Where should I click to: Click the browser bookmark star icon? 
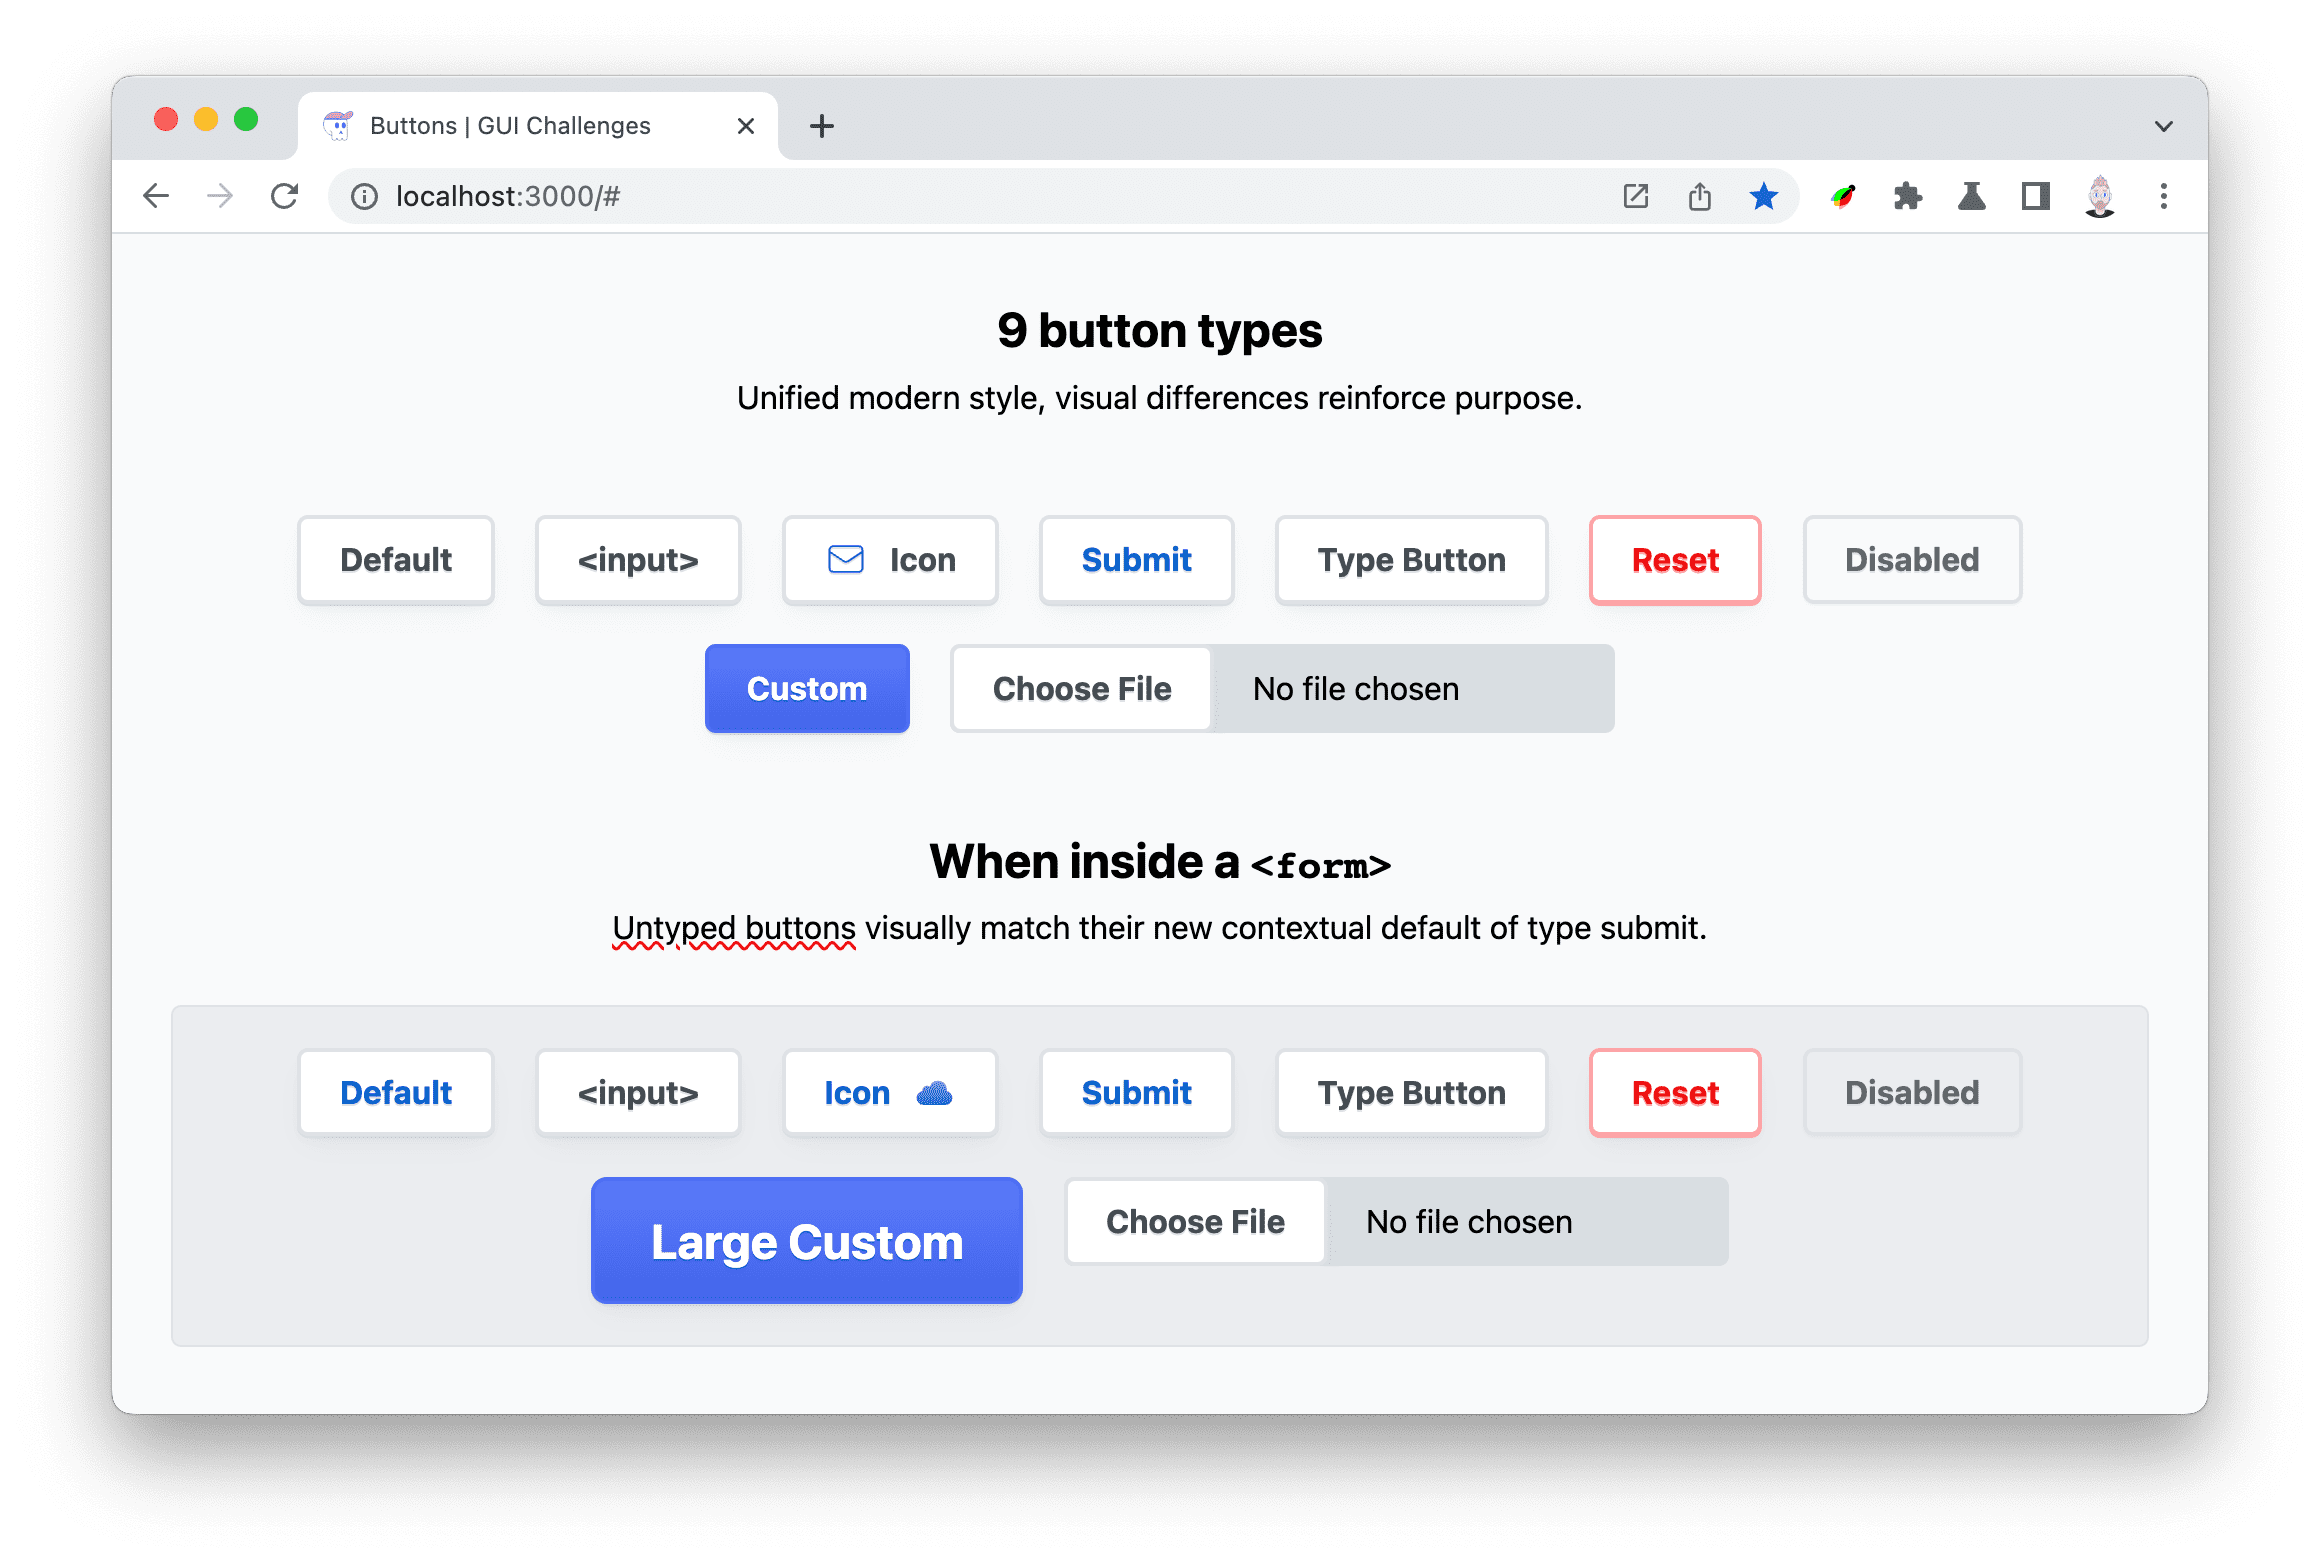click(1767, 195)
